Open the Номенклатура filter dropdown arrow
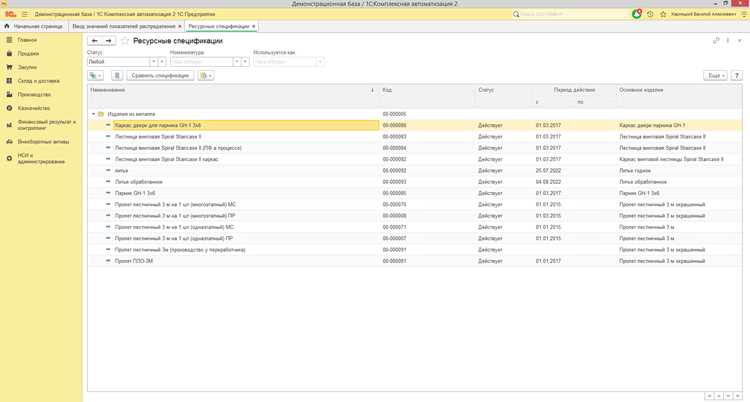Image resolution: width=750 pixels, height=402 pixels. (236, 62)
